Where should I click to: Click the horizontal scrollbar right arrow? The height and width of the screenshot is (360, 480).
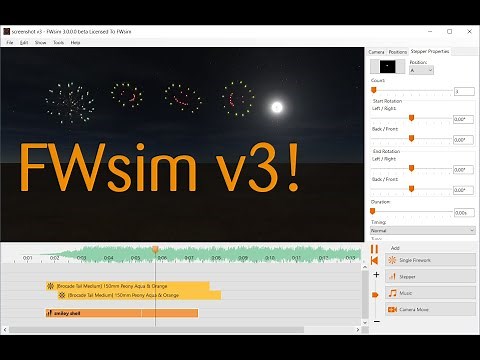click(358, 330)
